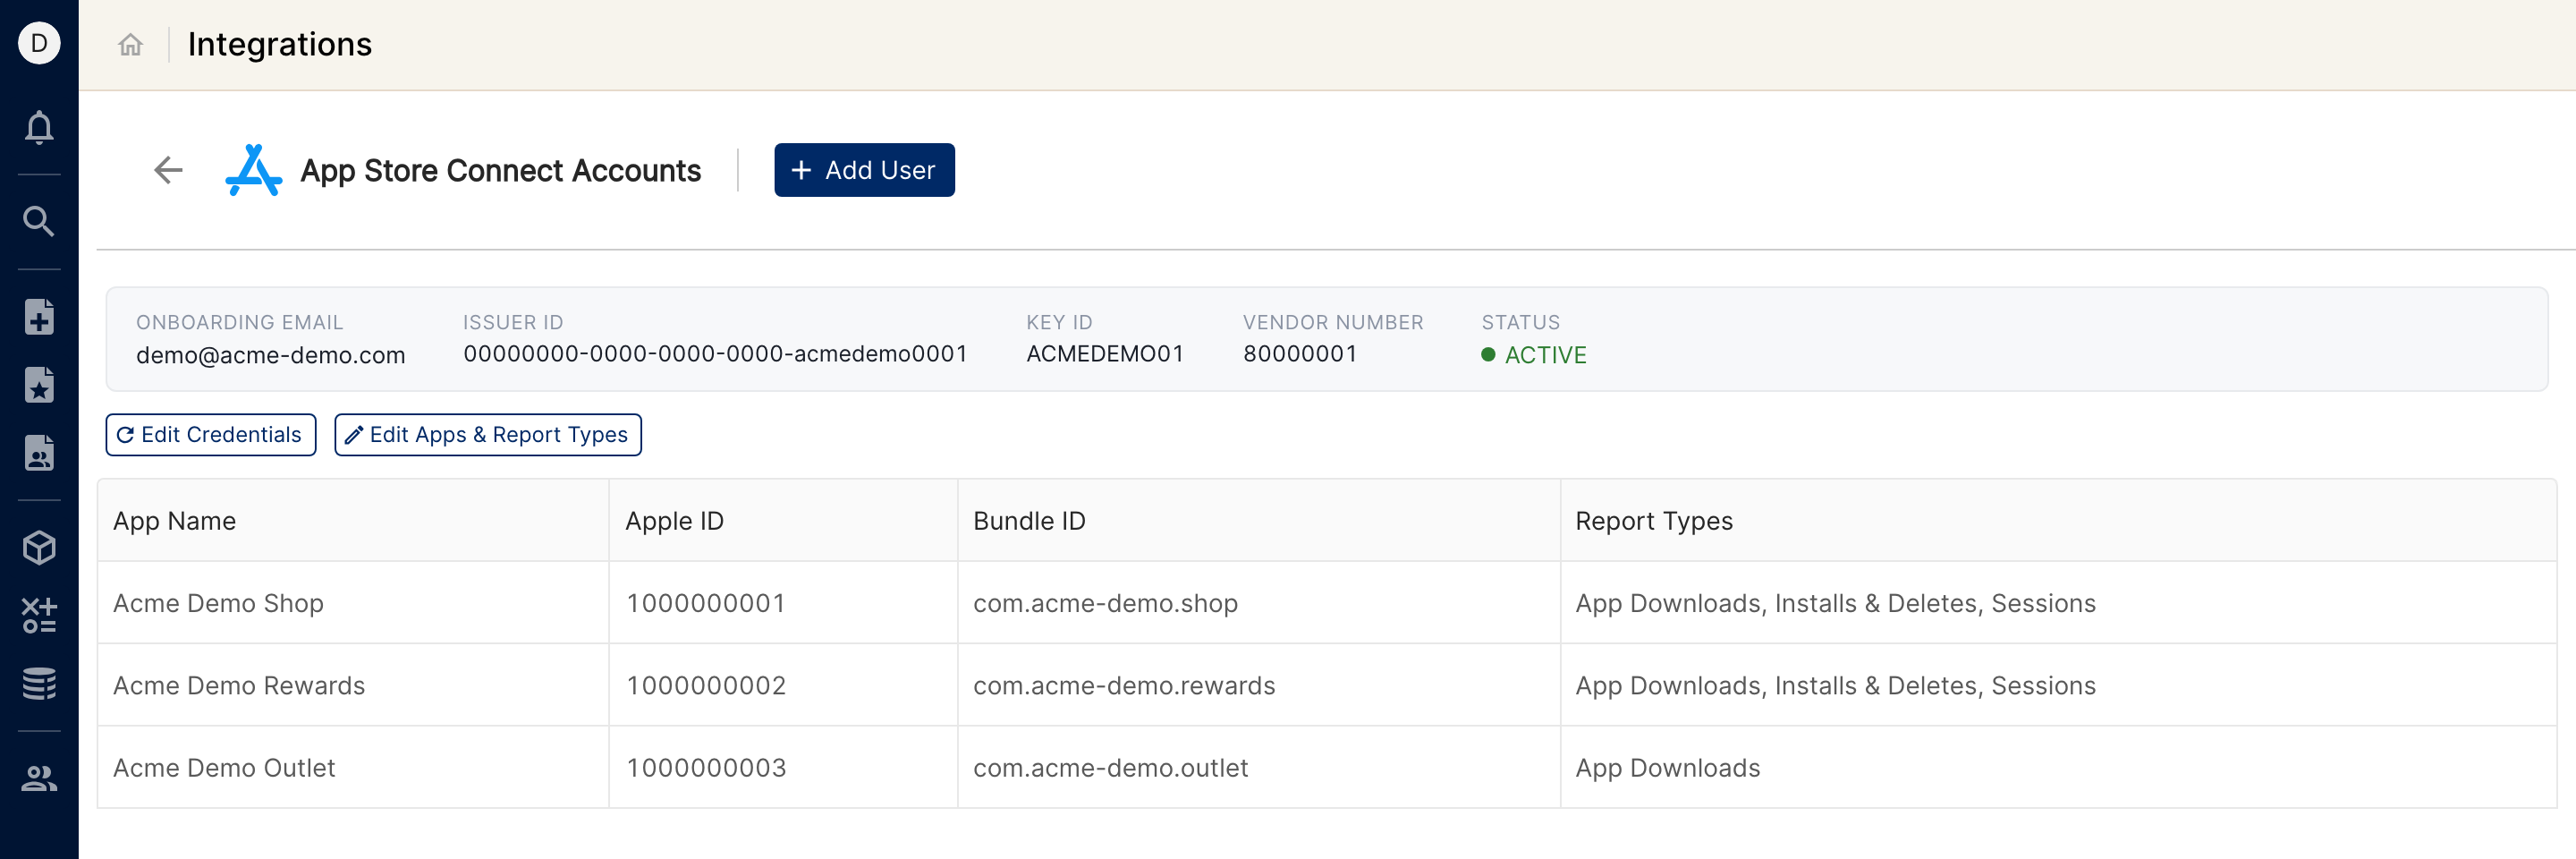
Task: Click report types for Acme Demo Shop
Action: (1835, 603)
